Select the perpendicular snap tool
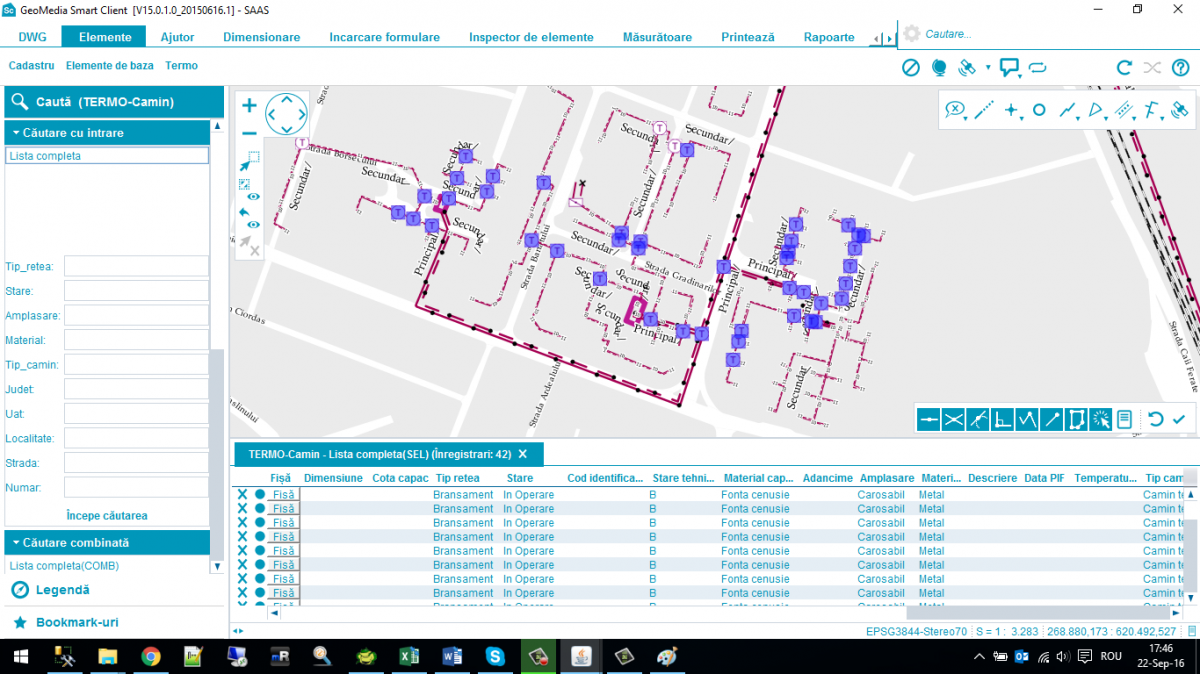 (1003, 420)
